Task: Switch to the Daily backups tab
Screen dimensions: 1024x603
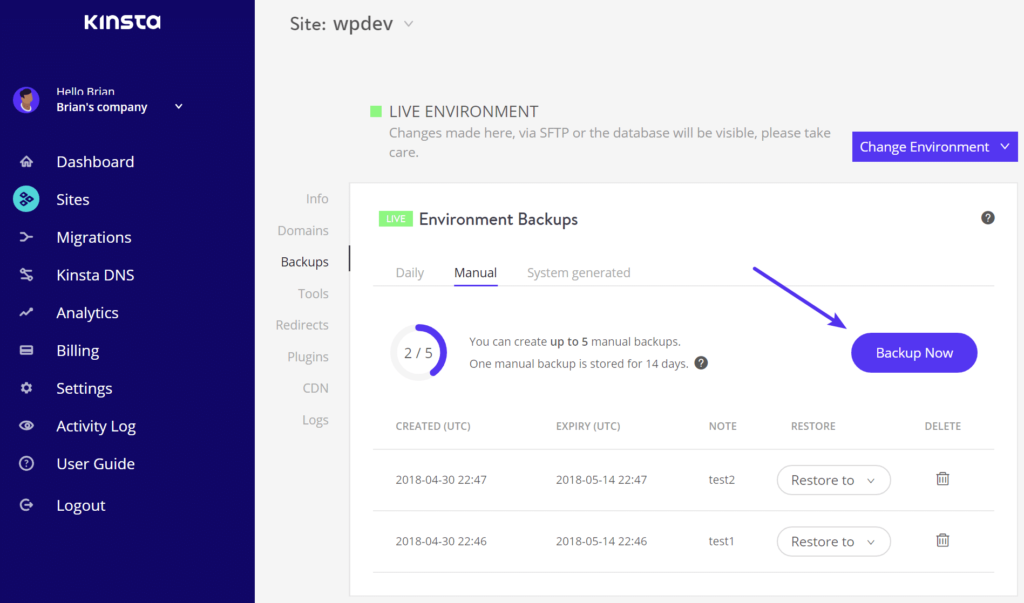Action: click(x=410, y=273)
